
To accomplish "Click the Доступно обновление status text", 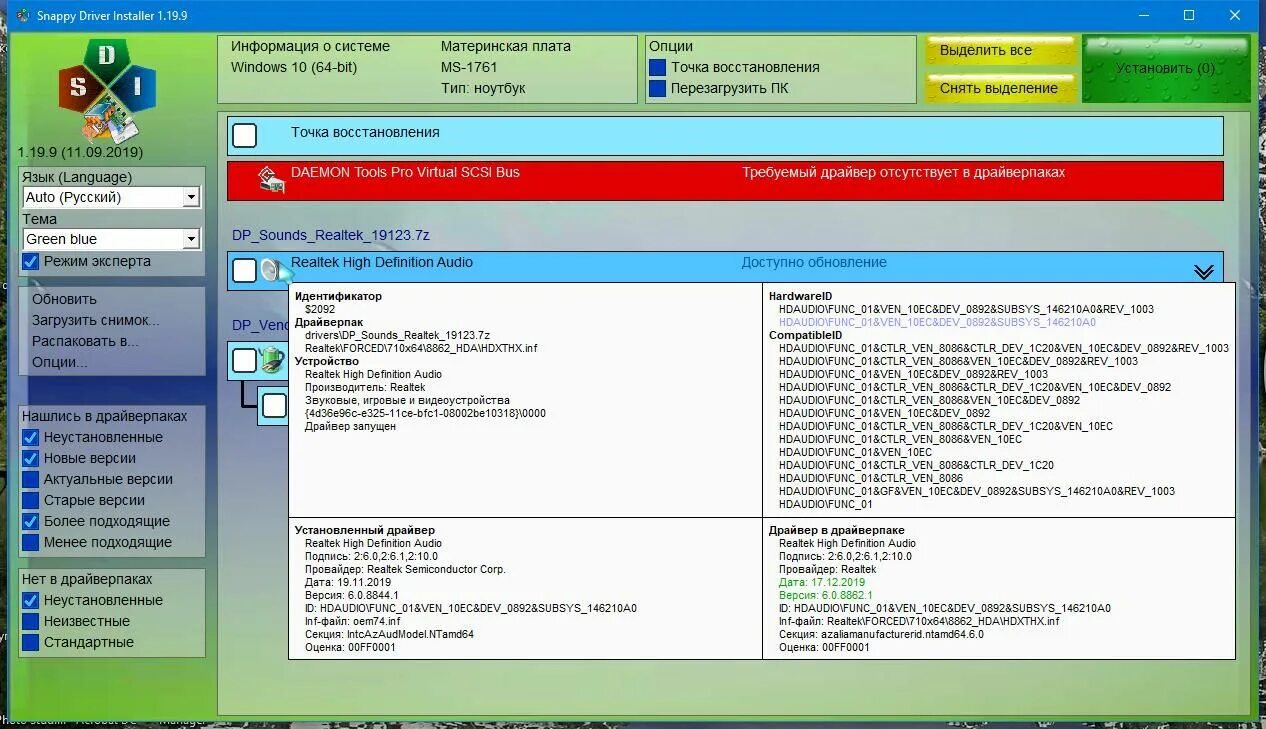I will 814,262.
